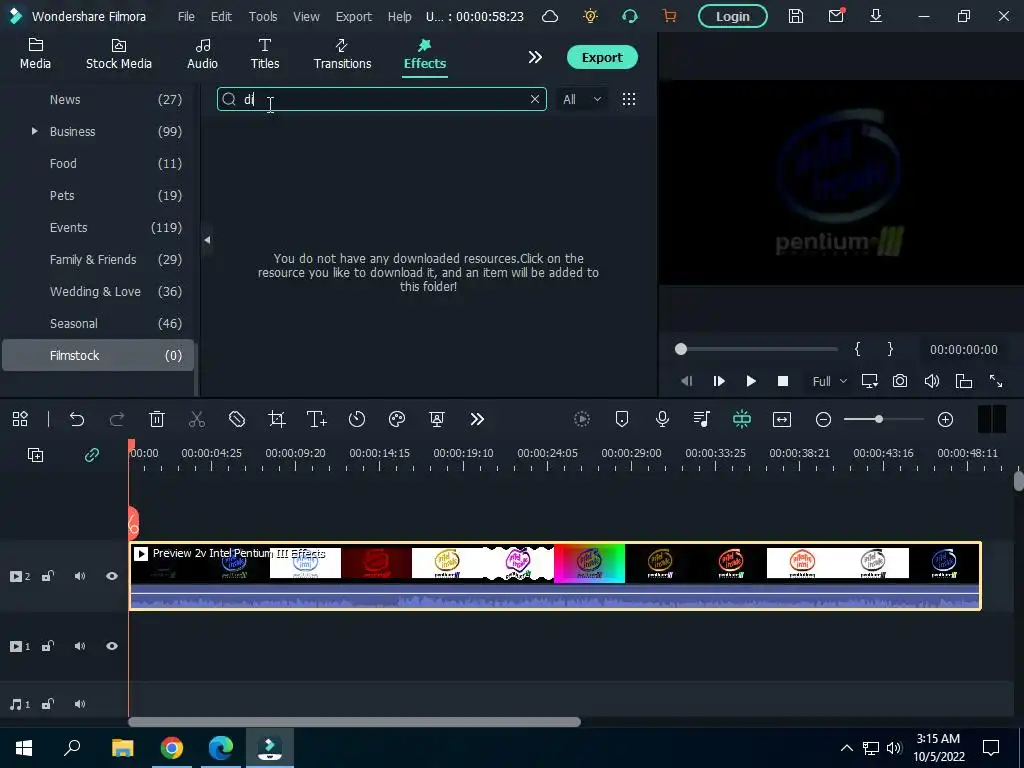Save project with the floppy disk icon
Image resolution: width=1024 pixels, height=768 pixels.
tap(795, 16)
